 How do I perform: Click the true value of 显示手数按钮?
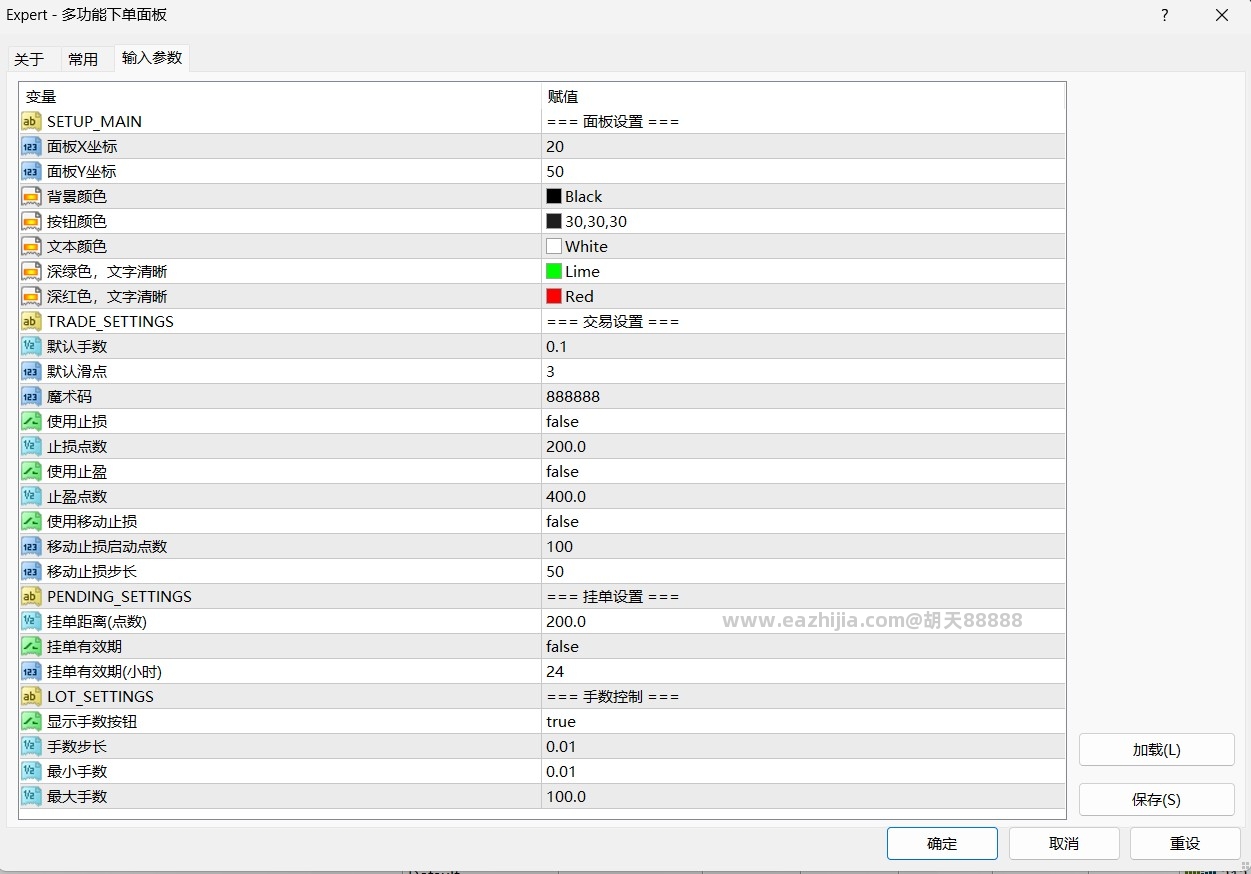561,721
